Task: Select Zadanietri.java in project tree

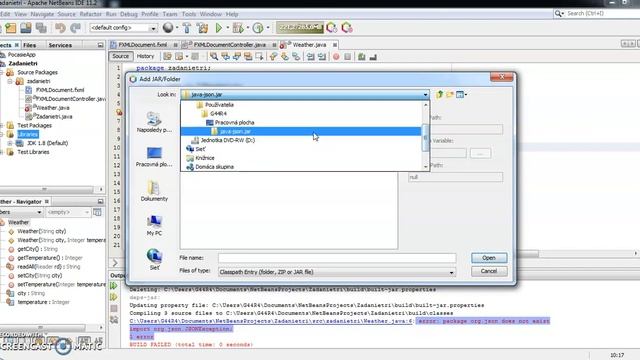Action: pyautogui.click(x=54, y=117)
